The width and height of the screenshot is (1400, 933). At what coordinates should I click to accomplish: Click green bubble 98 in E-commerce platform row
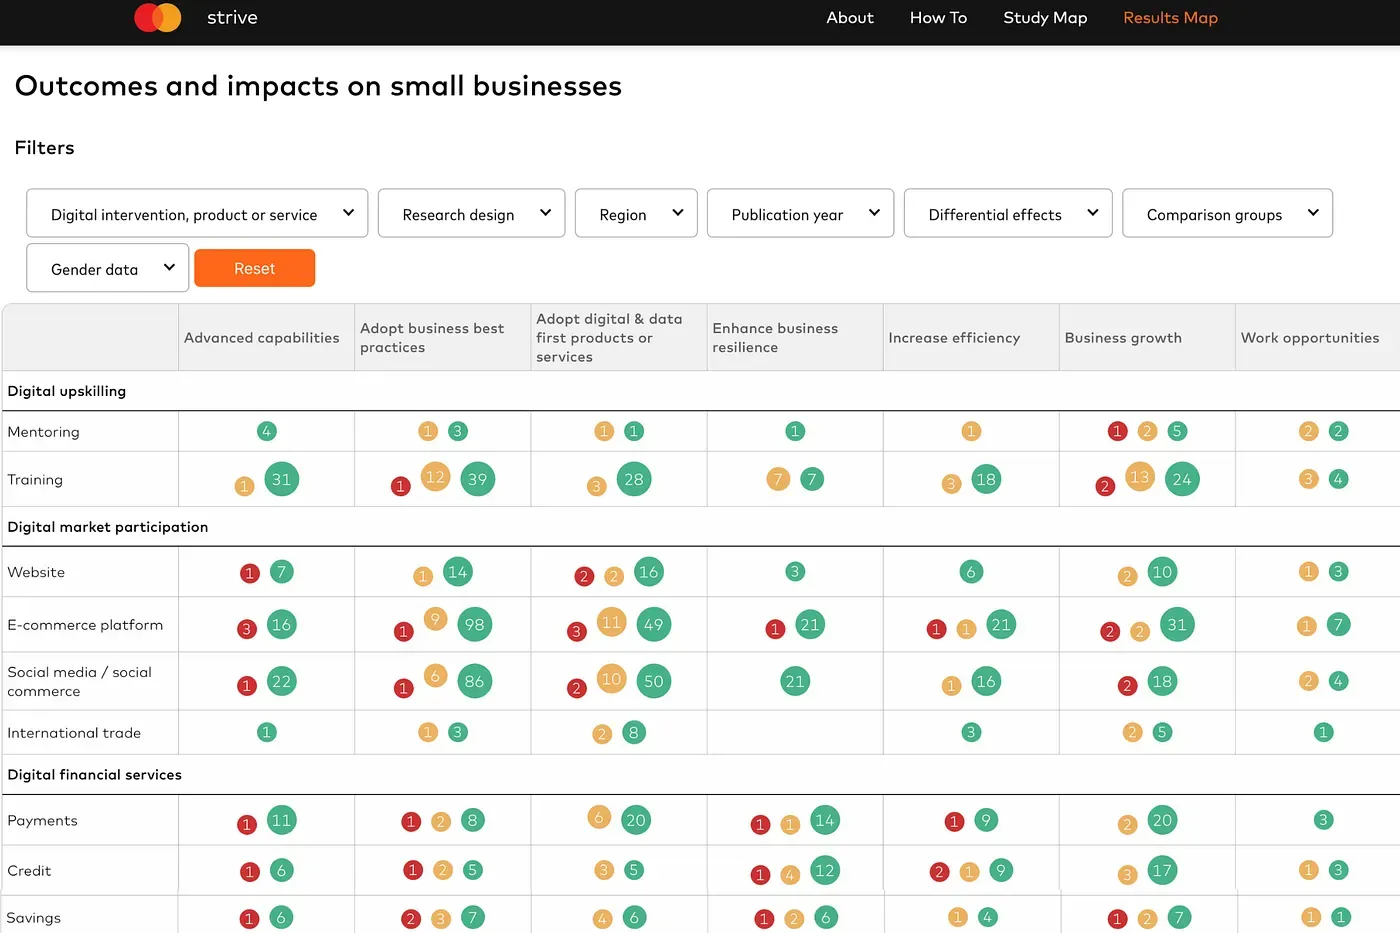[474, 625]
